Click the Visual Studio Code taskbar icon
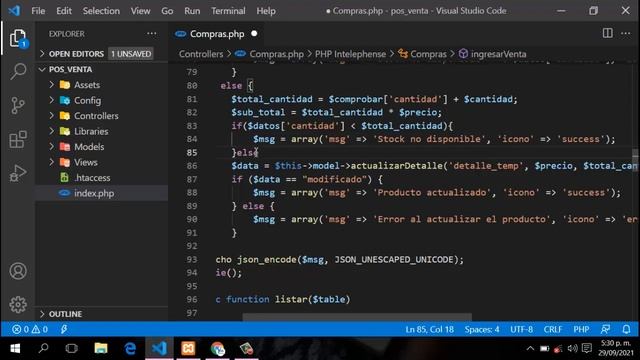 pyautogui.click(x=159, y=349)
